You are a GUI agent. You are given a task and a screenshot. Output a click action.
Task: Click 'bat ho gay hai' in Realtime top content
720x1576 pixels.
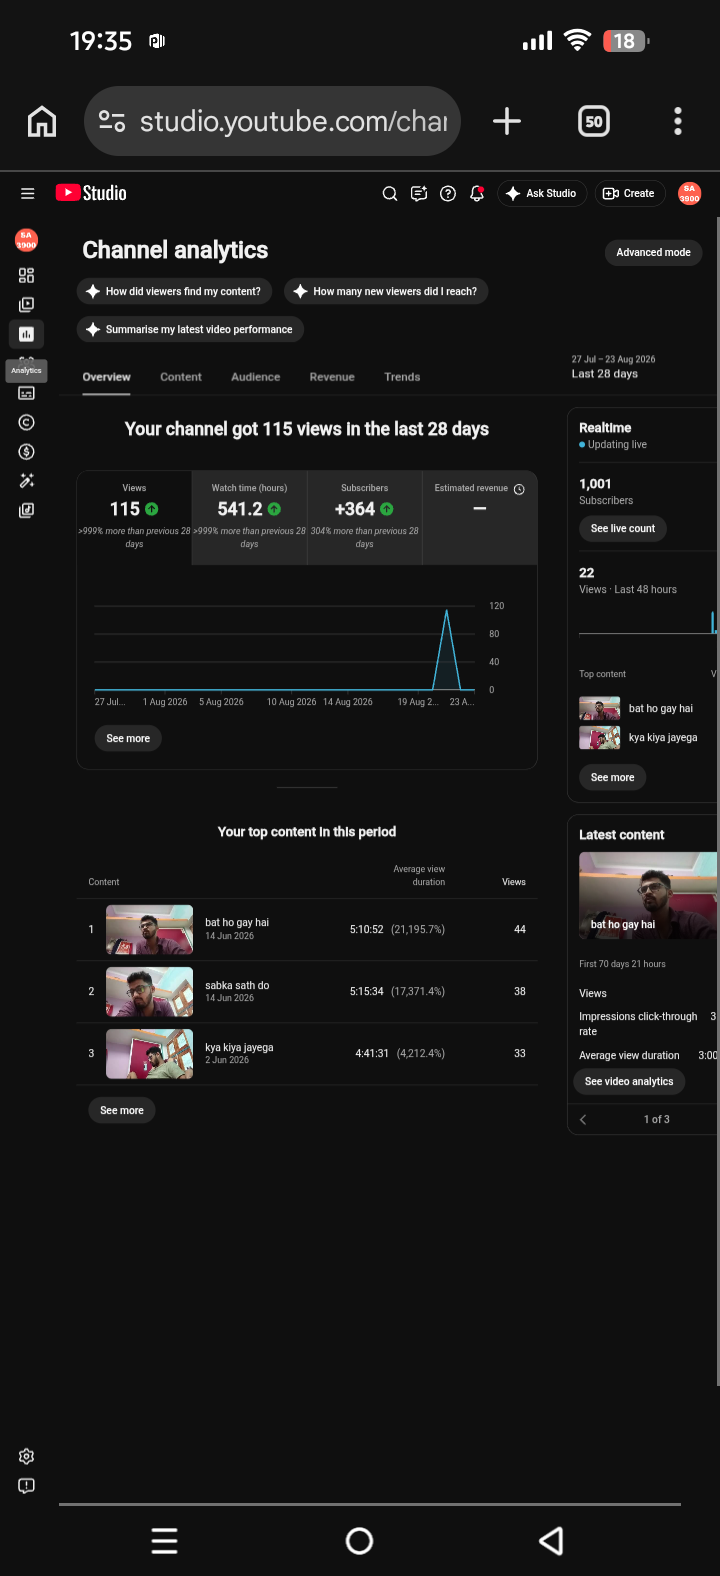coord(661,709)
